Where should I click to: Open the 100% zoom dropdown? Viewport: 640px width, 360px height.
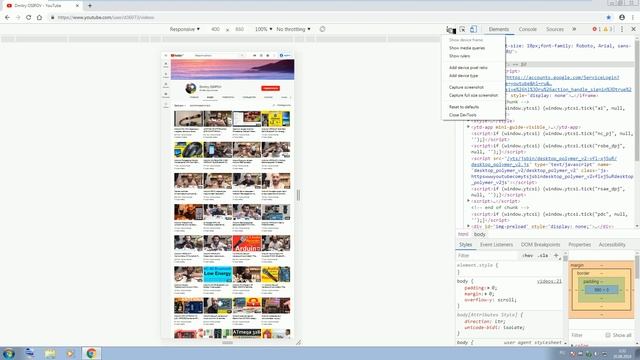[x=263, y=29]
